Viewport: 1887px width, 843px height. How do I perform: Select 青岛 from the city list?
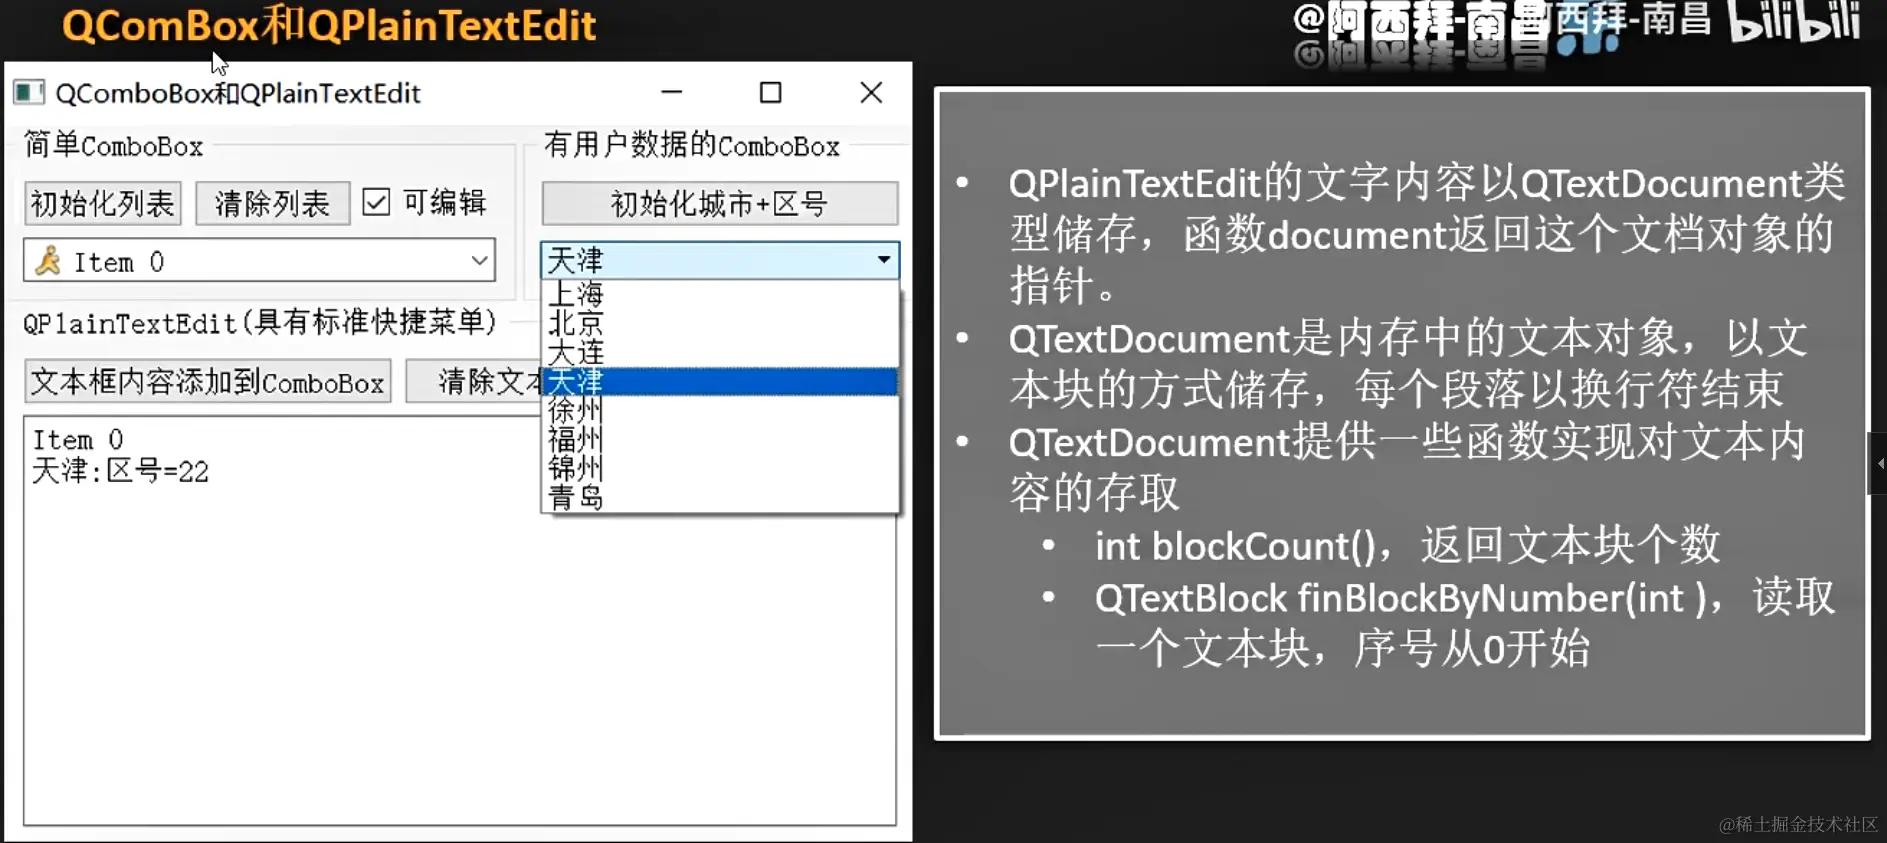719,497
